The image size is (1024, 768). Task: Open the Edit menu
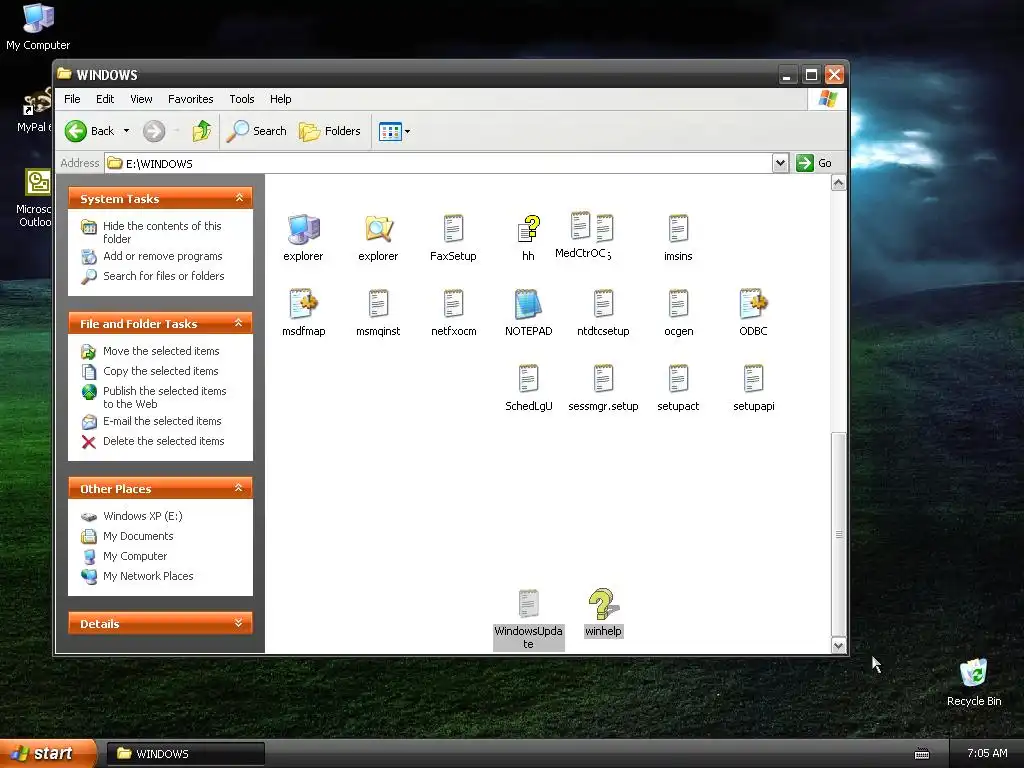tap(105, 99)
